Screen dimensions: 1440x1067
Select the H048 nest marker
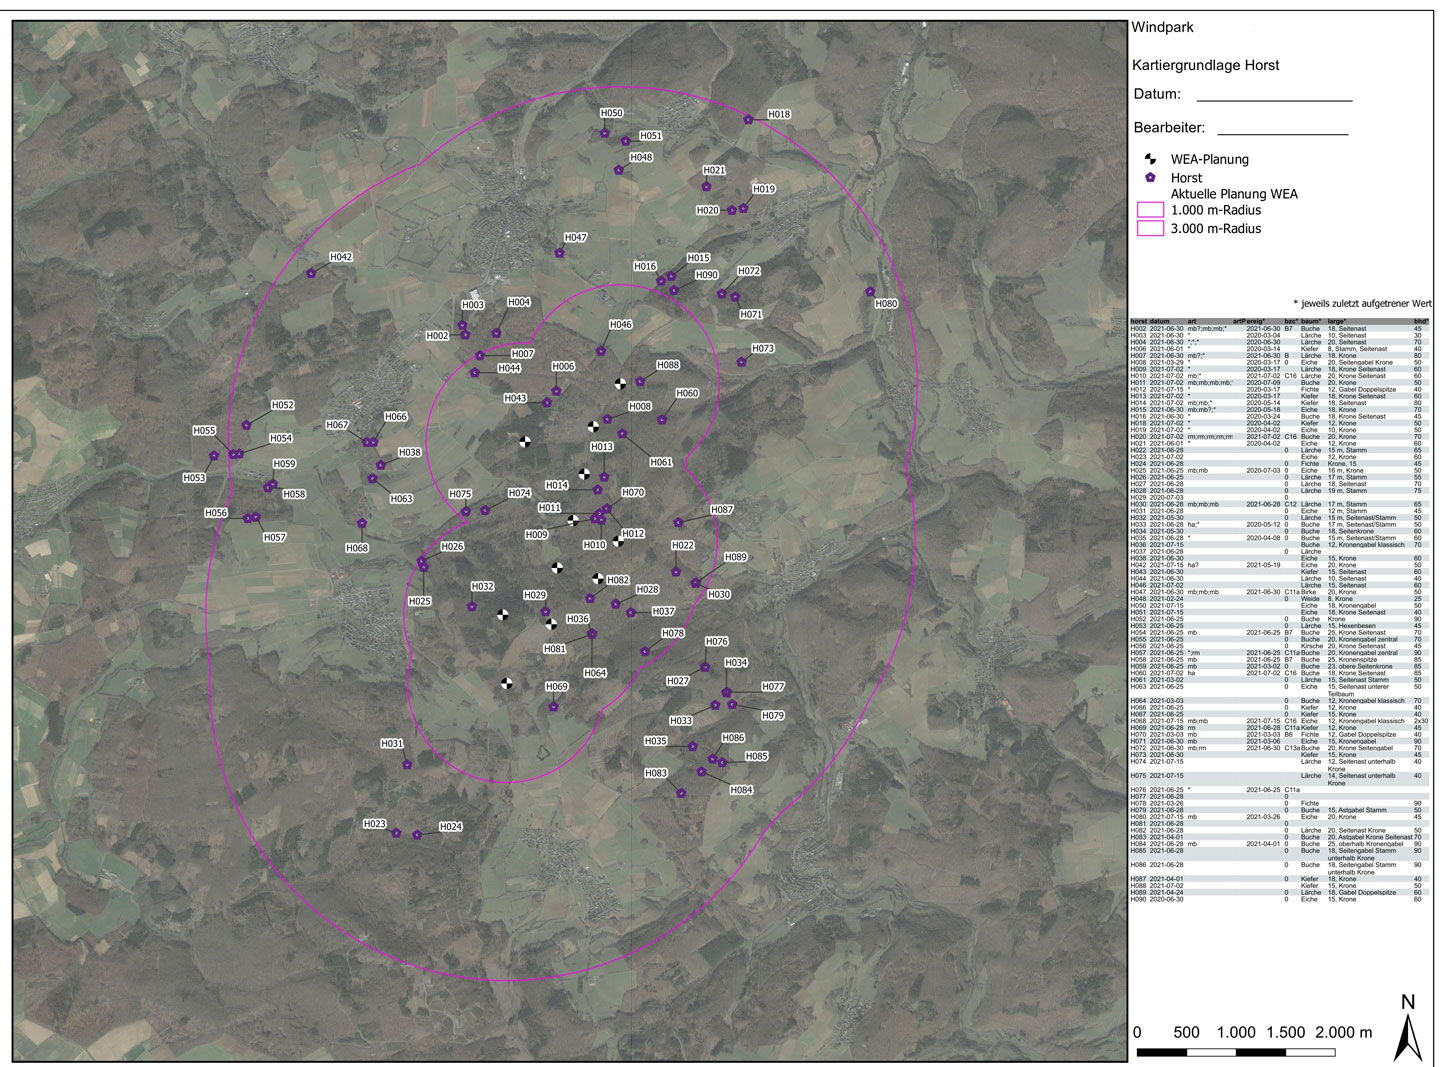point(619,171)
